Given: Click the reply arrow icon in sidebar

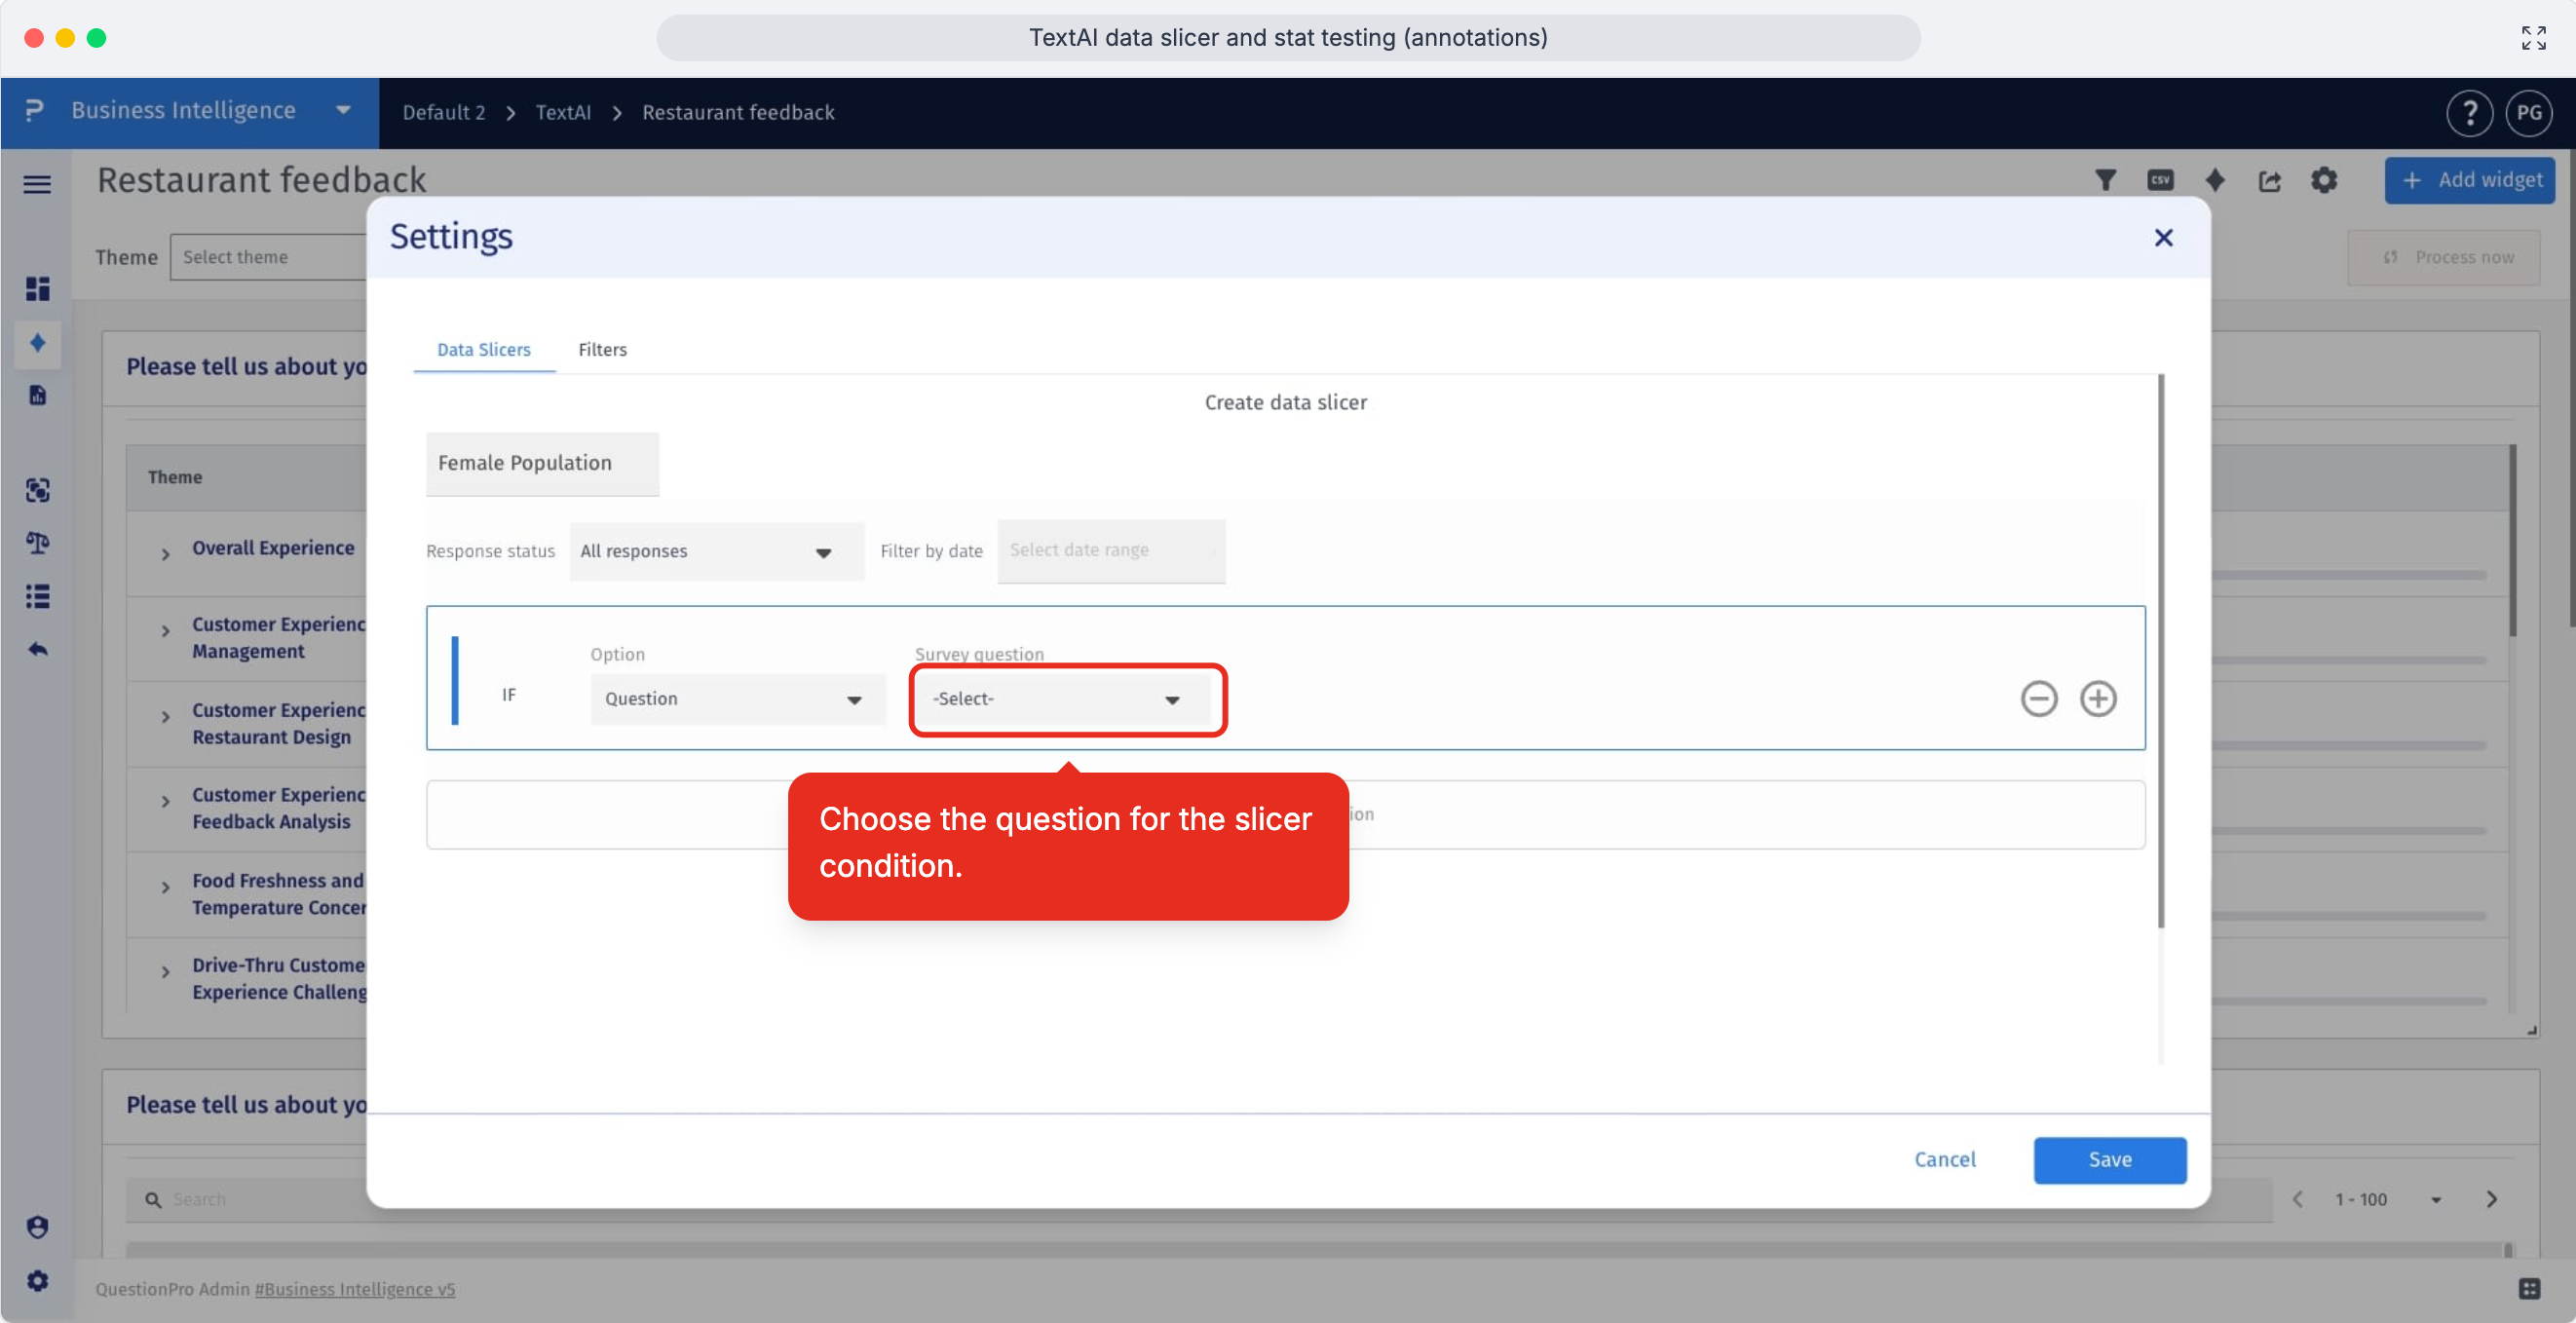Looking at the screenshot, I should coord(37,649).
